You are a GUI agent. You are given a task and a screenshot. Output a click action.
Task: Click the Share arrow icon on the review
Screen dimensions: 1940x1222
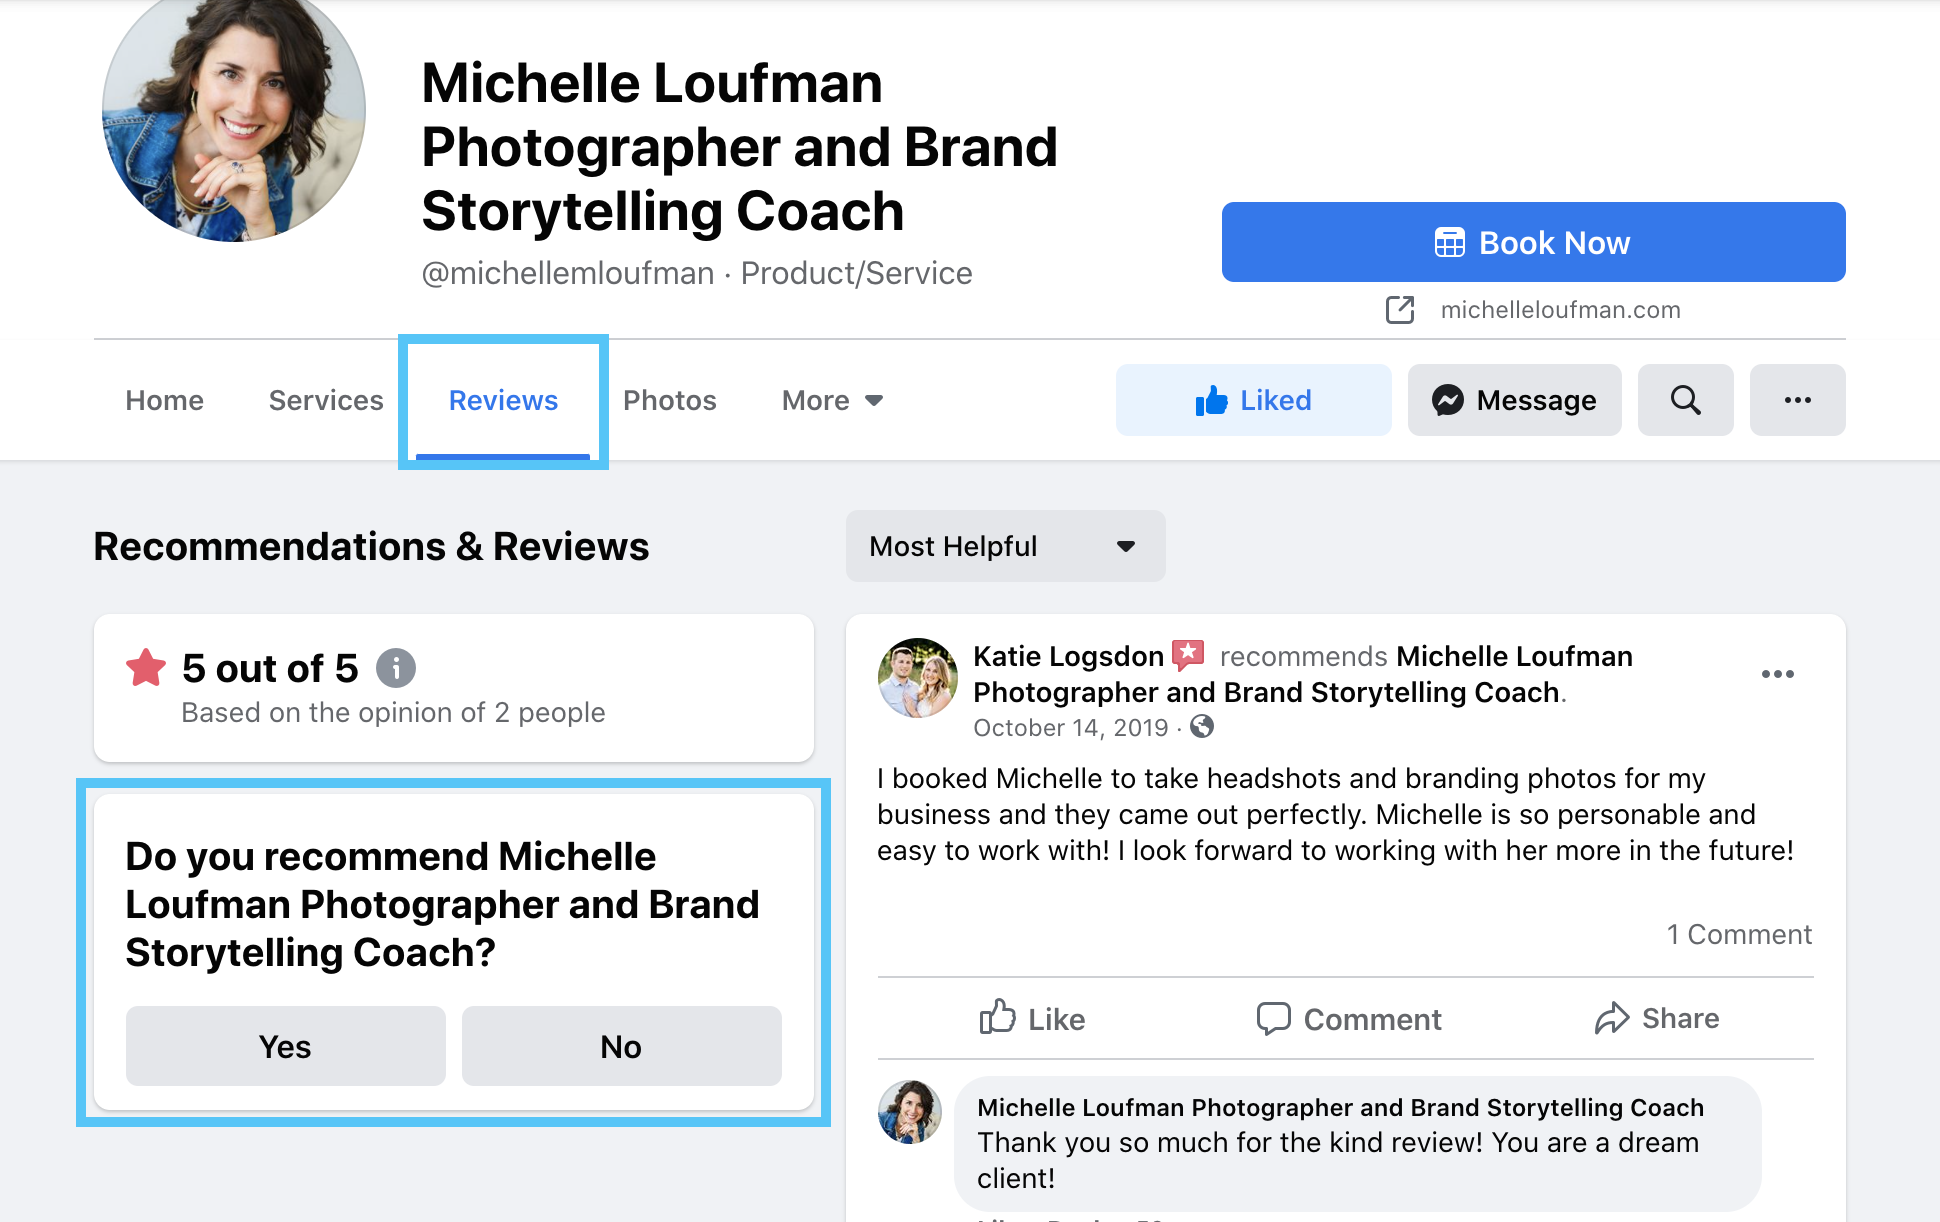pos(1611,1018)
